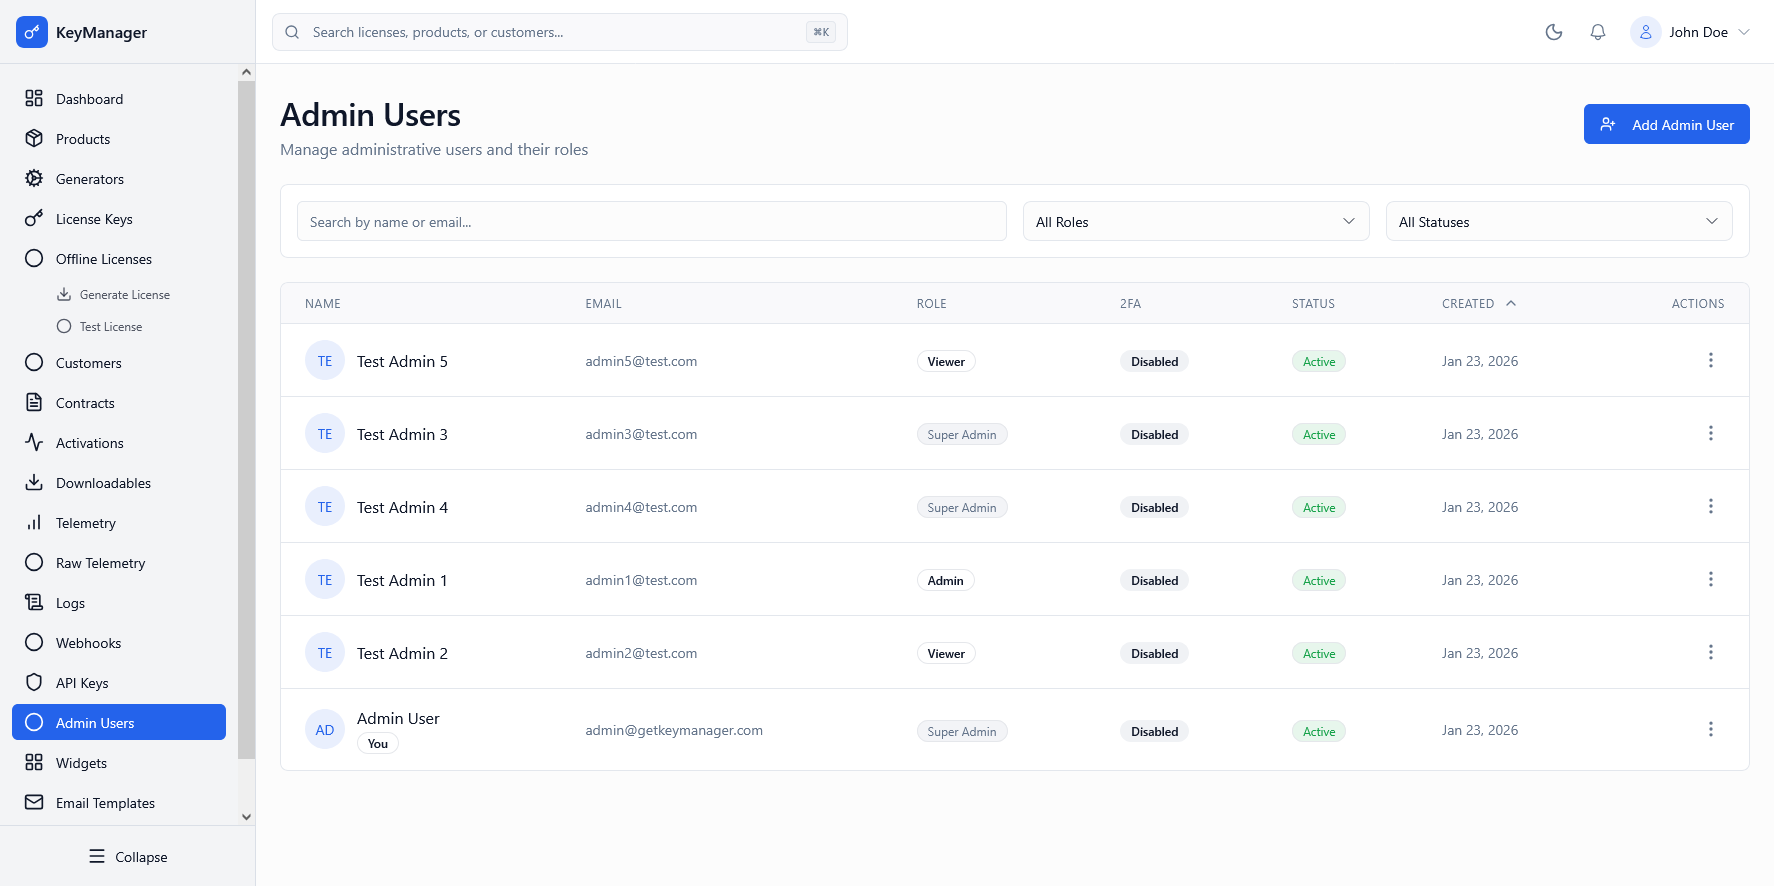1774x886 pixels.
Task: Sort table by Role column header
Action: [931, 303]
